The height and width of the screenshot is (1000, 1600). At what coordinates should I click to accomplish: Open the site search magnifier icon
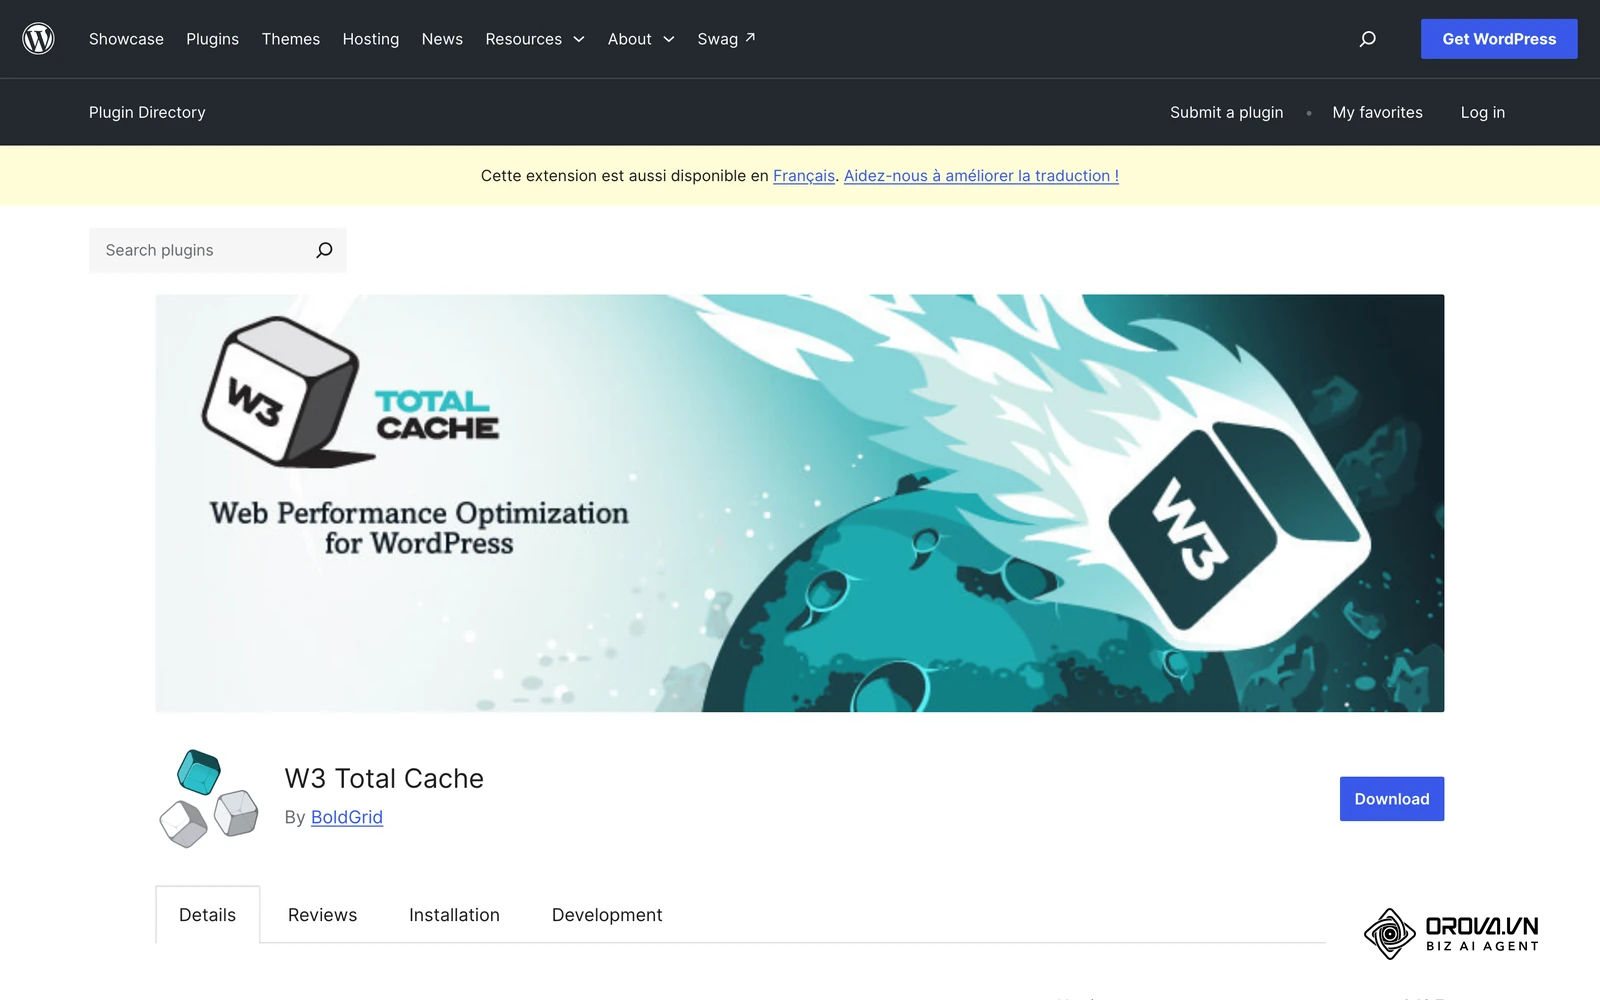click(x=1367, y=39)
